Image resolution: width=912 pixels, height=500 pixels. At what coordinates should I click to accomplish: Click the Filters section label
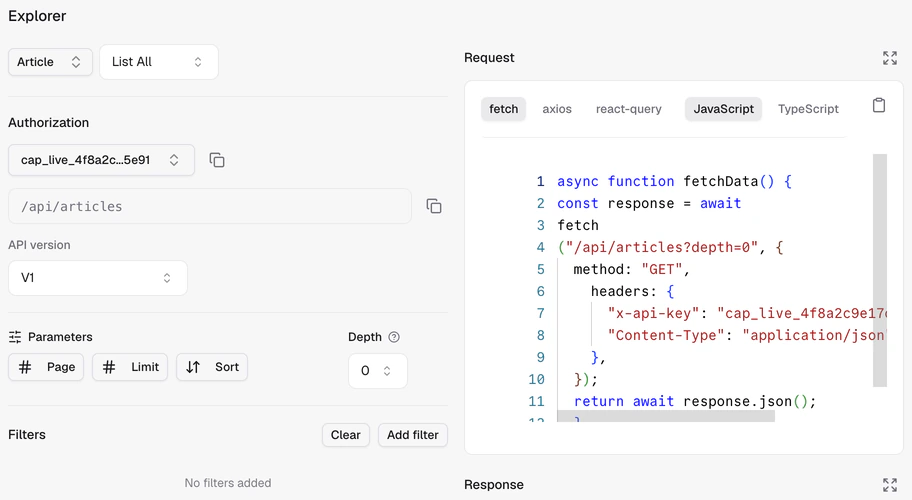tap(27, 434)
